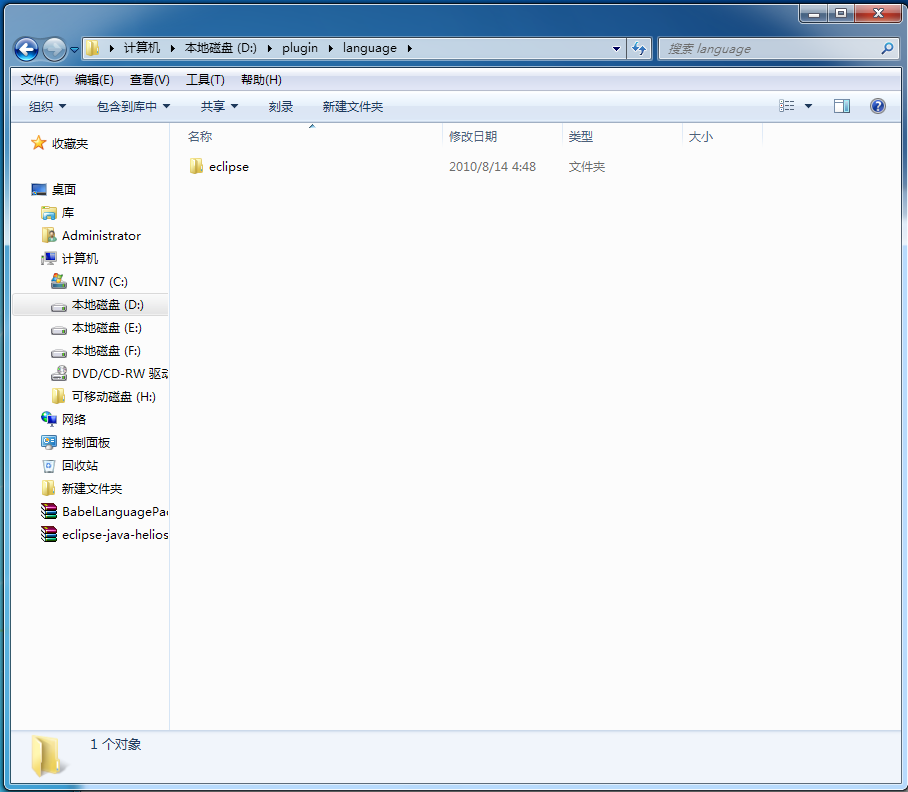The height and width of the screenshot is (792, 908).
Task: Select 本地磁盘 (D:) in the navigation tree
Action: coord(108,305)
